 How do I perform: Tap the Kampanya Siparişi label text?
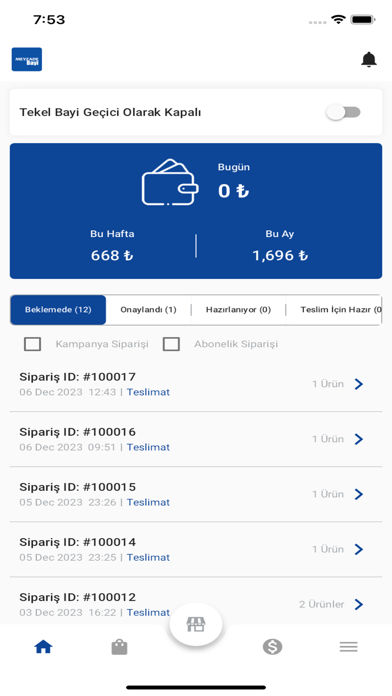(102, 344)
